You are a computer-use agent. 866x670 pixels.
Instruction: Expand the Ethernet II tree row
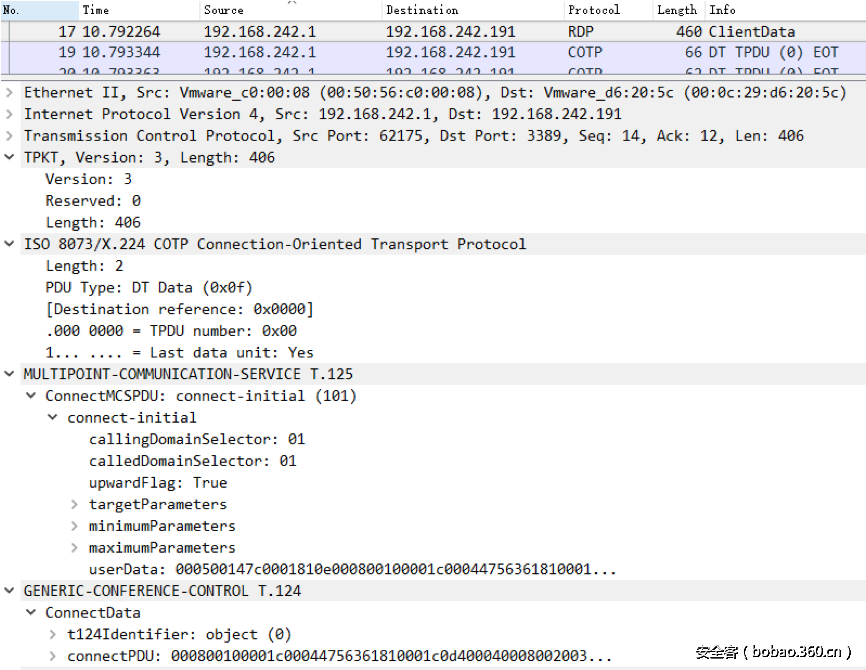(9, 92)
